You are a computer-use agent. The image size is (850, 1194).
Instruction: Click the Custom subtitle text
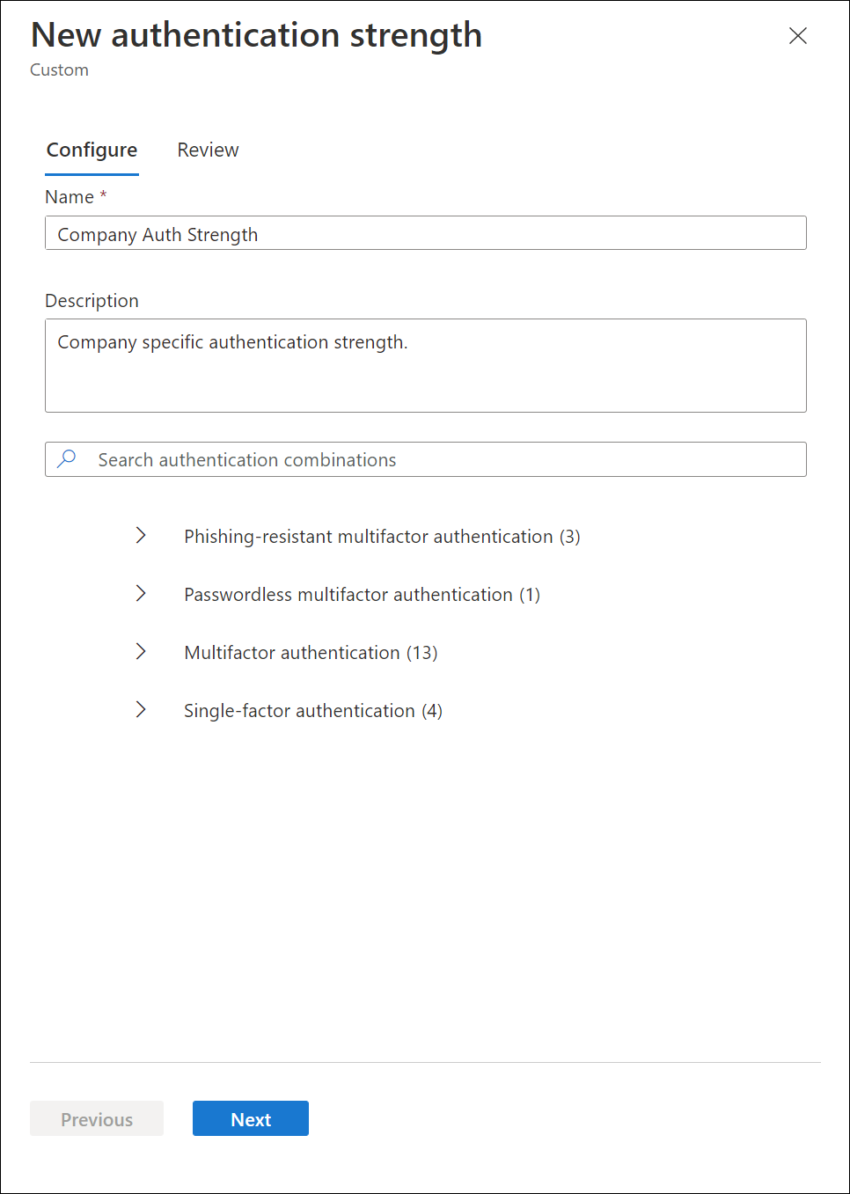pos(59,69)
